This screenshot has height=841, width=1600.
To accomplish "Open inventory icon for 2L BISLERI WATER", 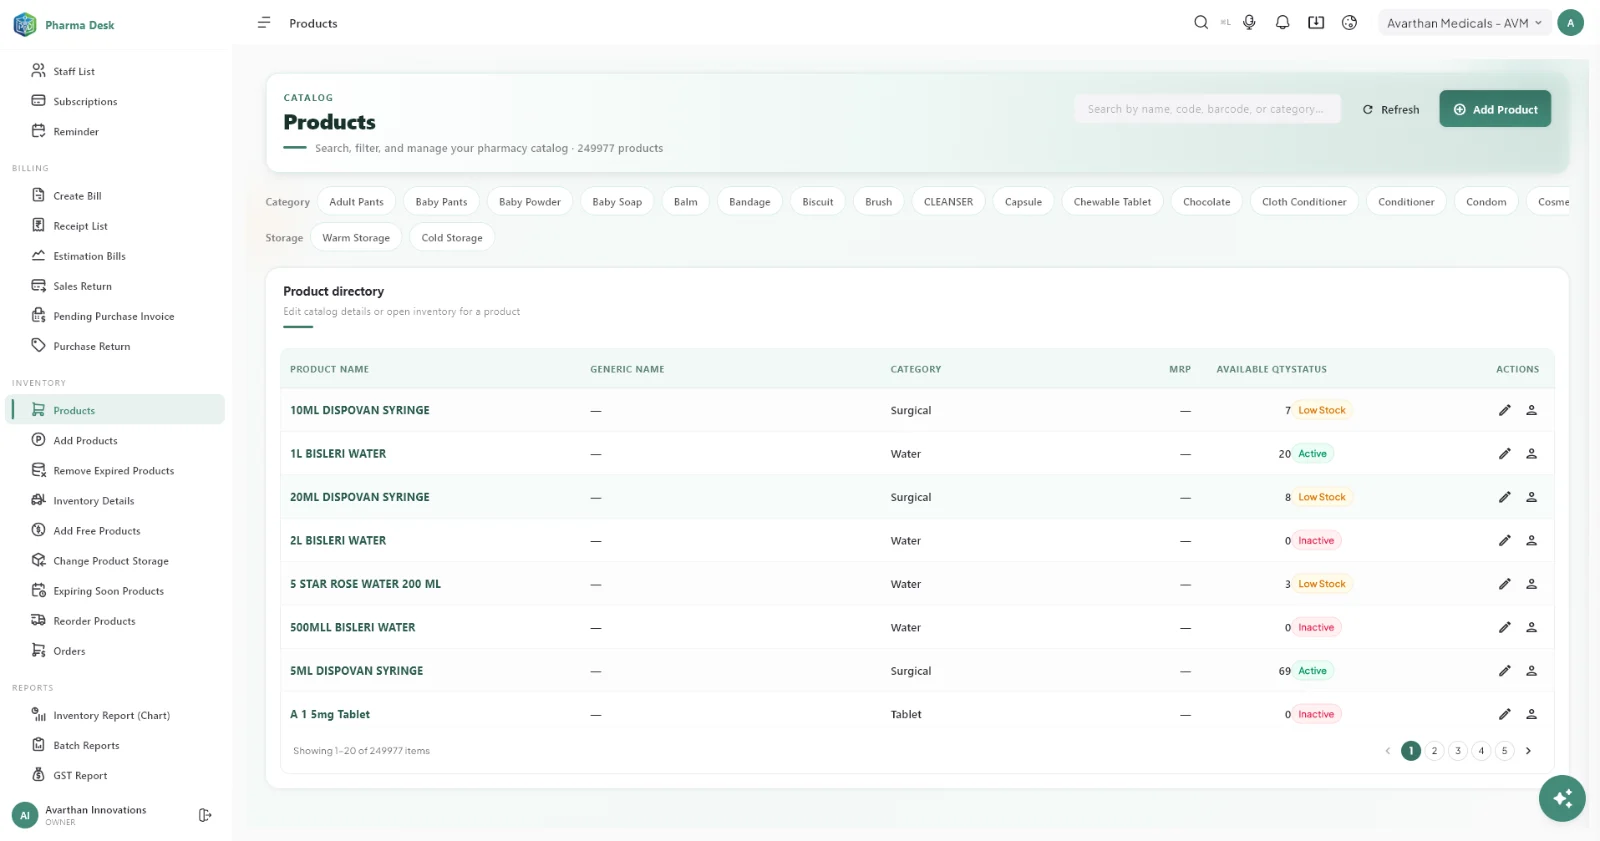I will click(1531, 540).
